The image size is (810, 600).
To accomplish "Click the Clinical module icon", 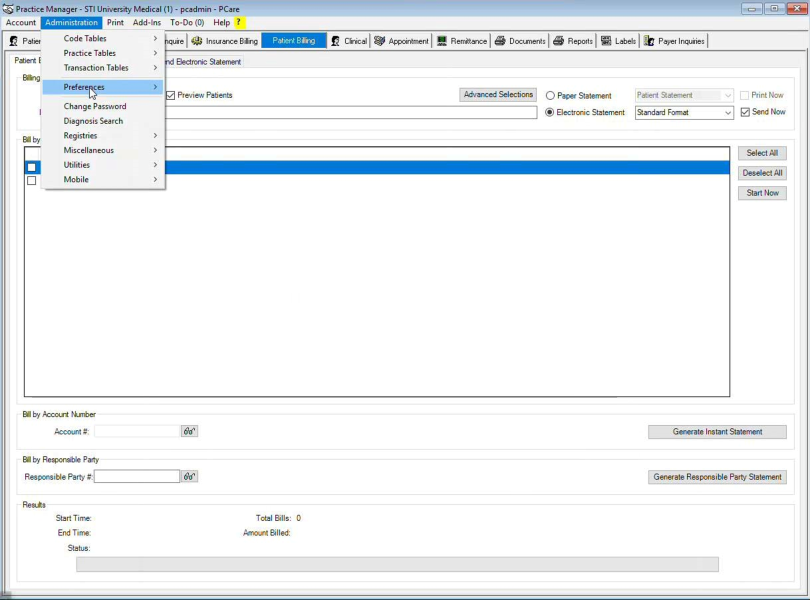I will tap(337, 41).
